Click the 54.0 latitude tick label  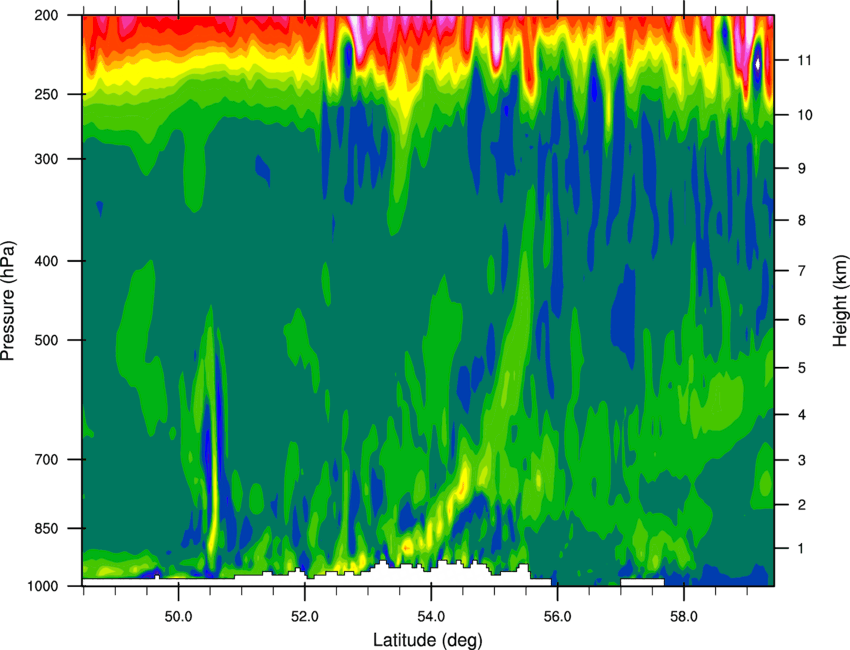[431, 616]
